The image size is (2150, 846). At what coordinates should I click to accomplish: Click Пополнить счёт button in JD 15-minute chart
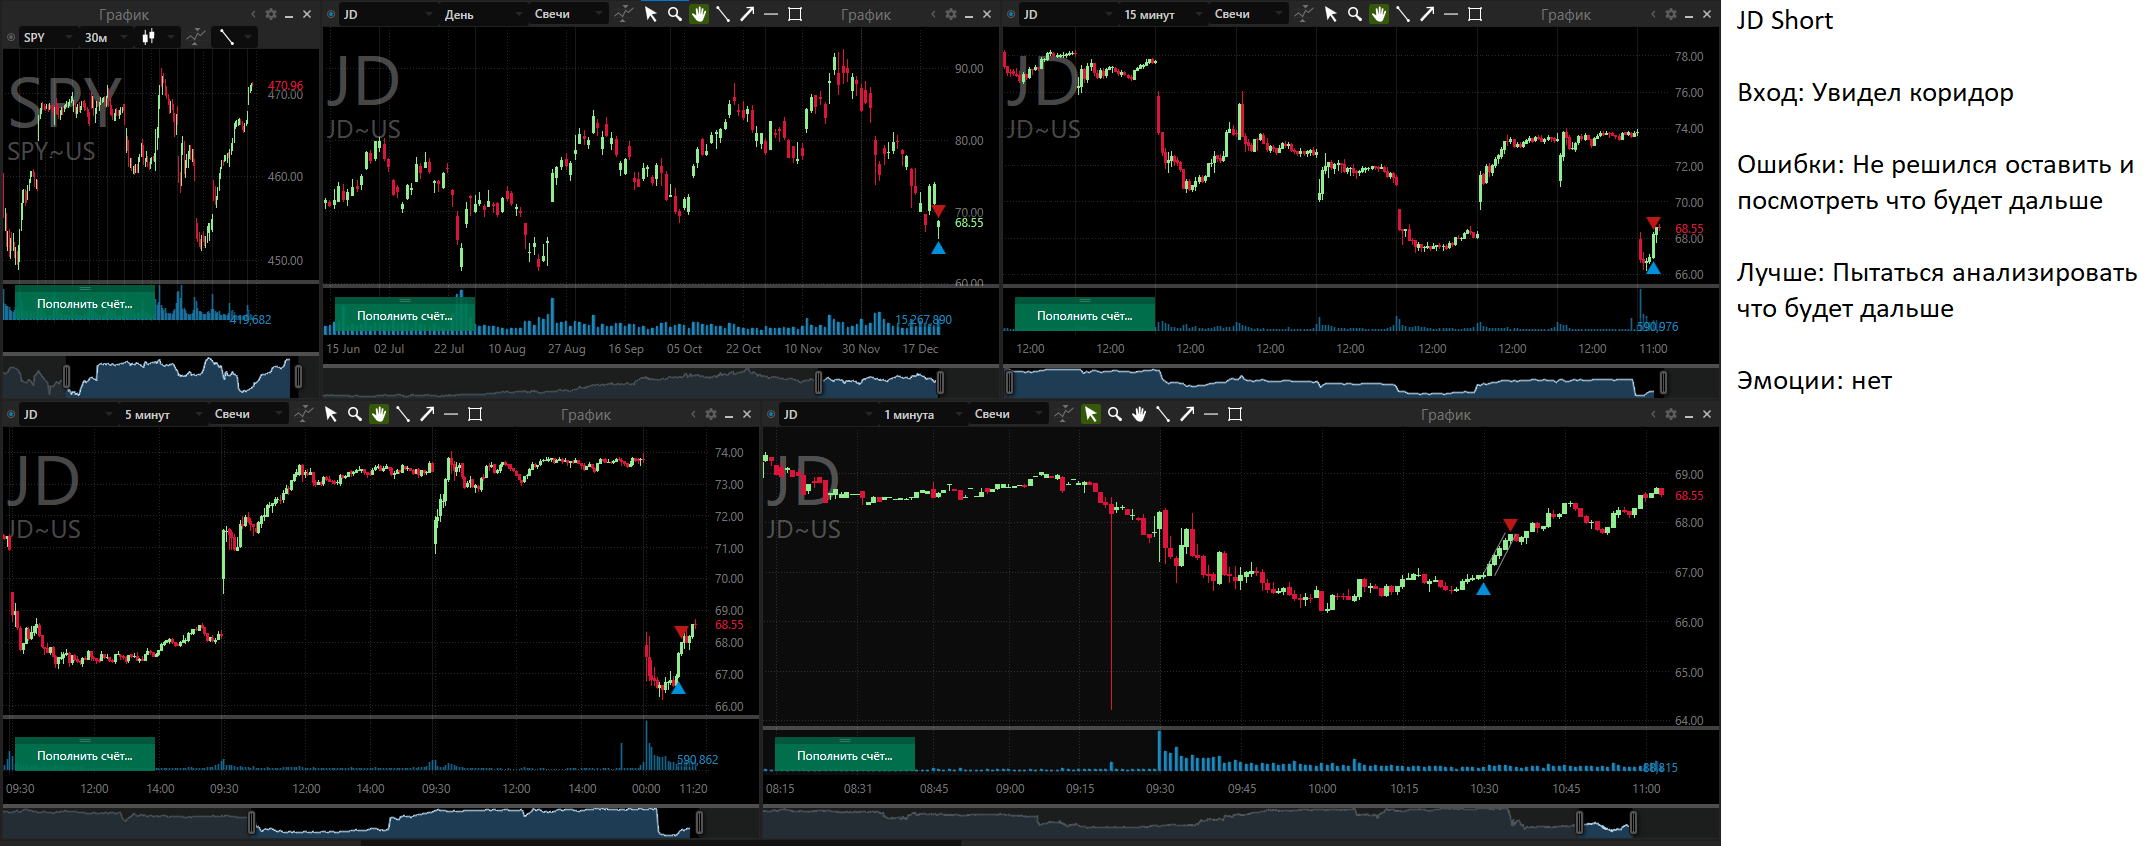(1085, 315)
